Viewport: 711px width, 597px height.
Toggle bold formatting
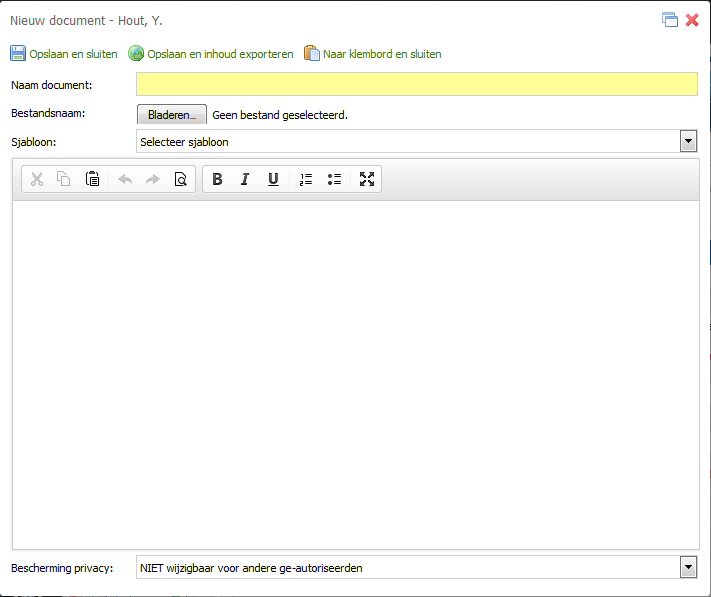pyautogui.click(x=217, y=179)
